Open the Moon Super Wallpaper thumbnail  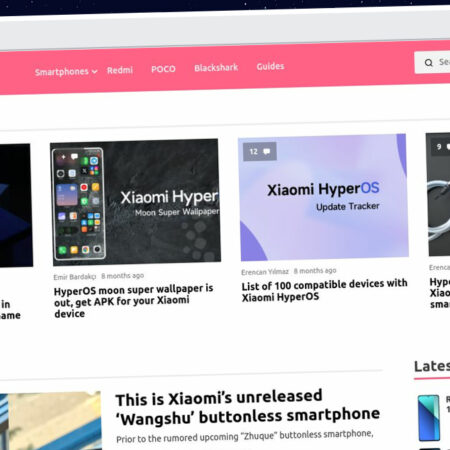point(135,202)
